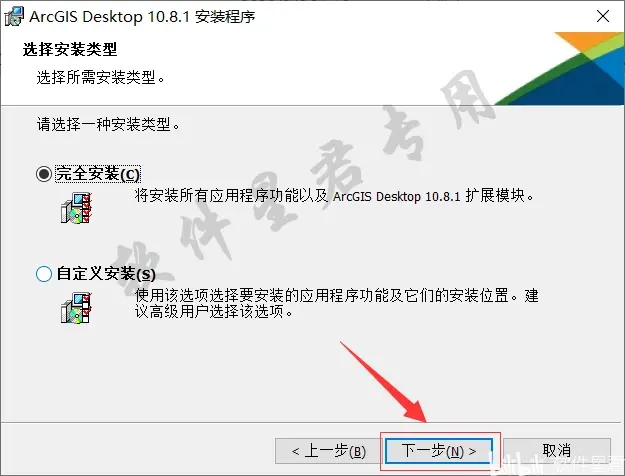
Task: Click the watermark logo at bottom corner
Action: point(558,464)
